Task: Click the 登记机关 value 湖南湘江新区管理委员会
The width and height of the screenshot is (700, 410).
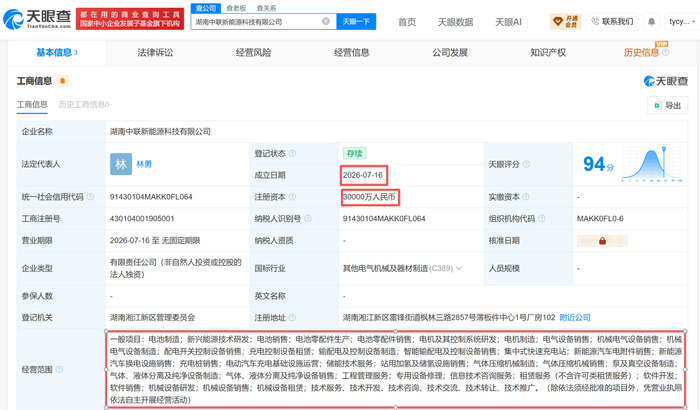Action: pos(152,318)
